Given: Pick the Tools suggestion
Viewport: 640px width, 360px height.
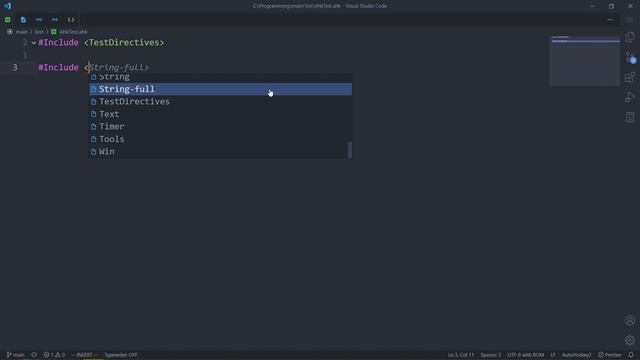Looking at the screenshot, I should (220, 139).
